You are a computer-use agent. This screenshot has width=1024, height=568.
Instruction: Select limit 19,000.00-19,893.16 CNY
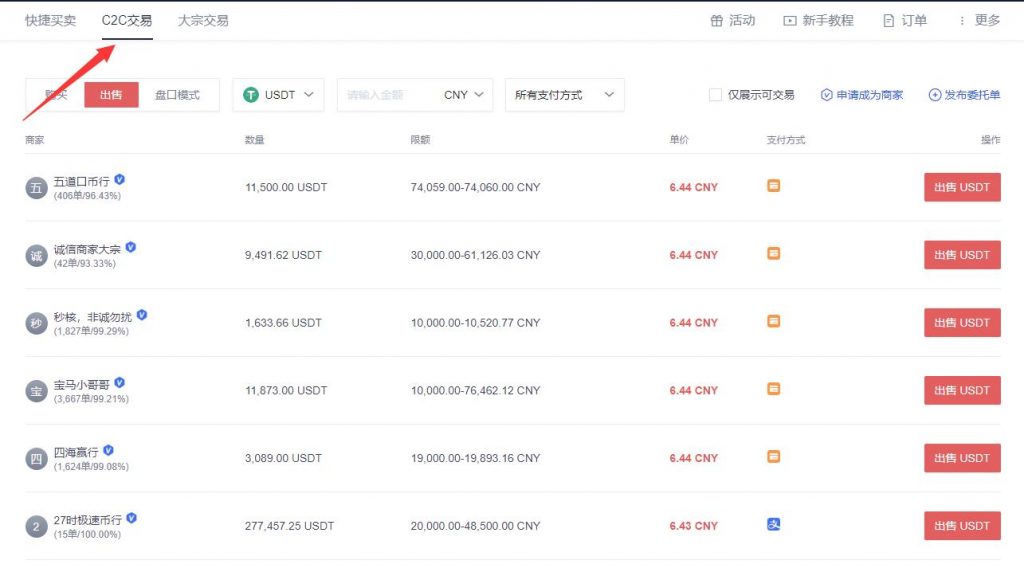(x=475, y=458)
